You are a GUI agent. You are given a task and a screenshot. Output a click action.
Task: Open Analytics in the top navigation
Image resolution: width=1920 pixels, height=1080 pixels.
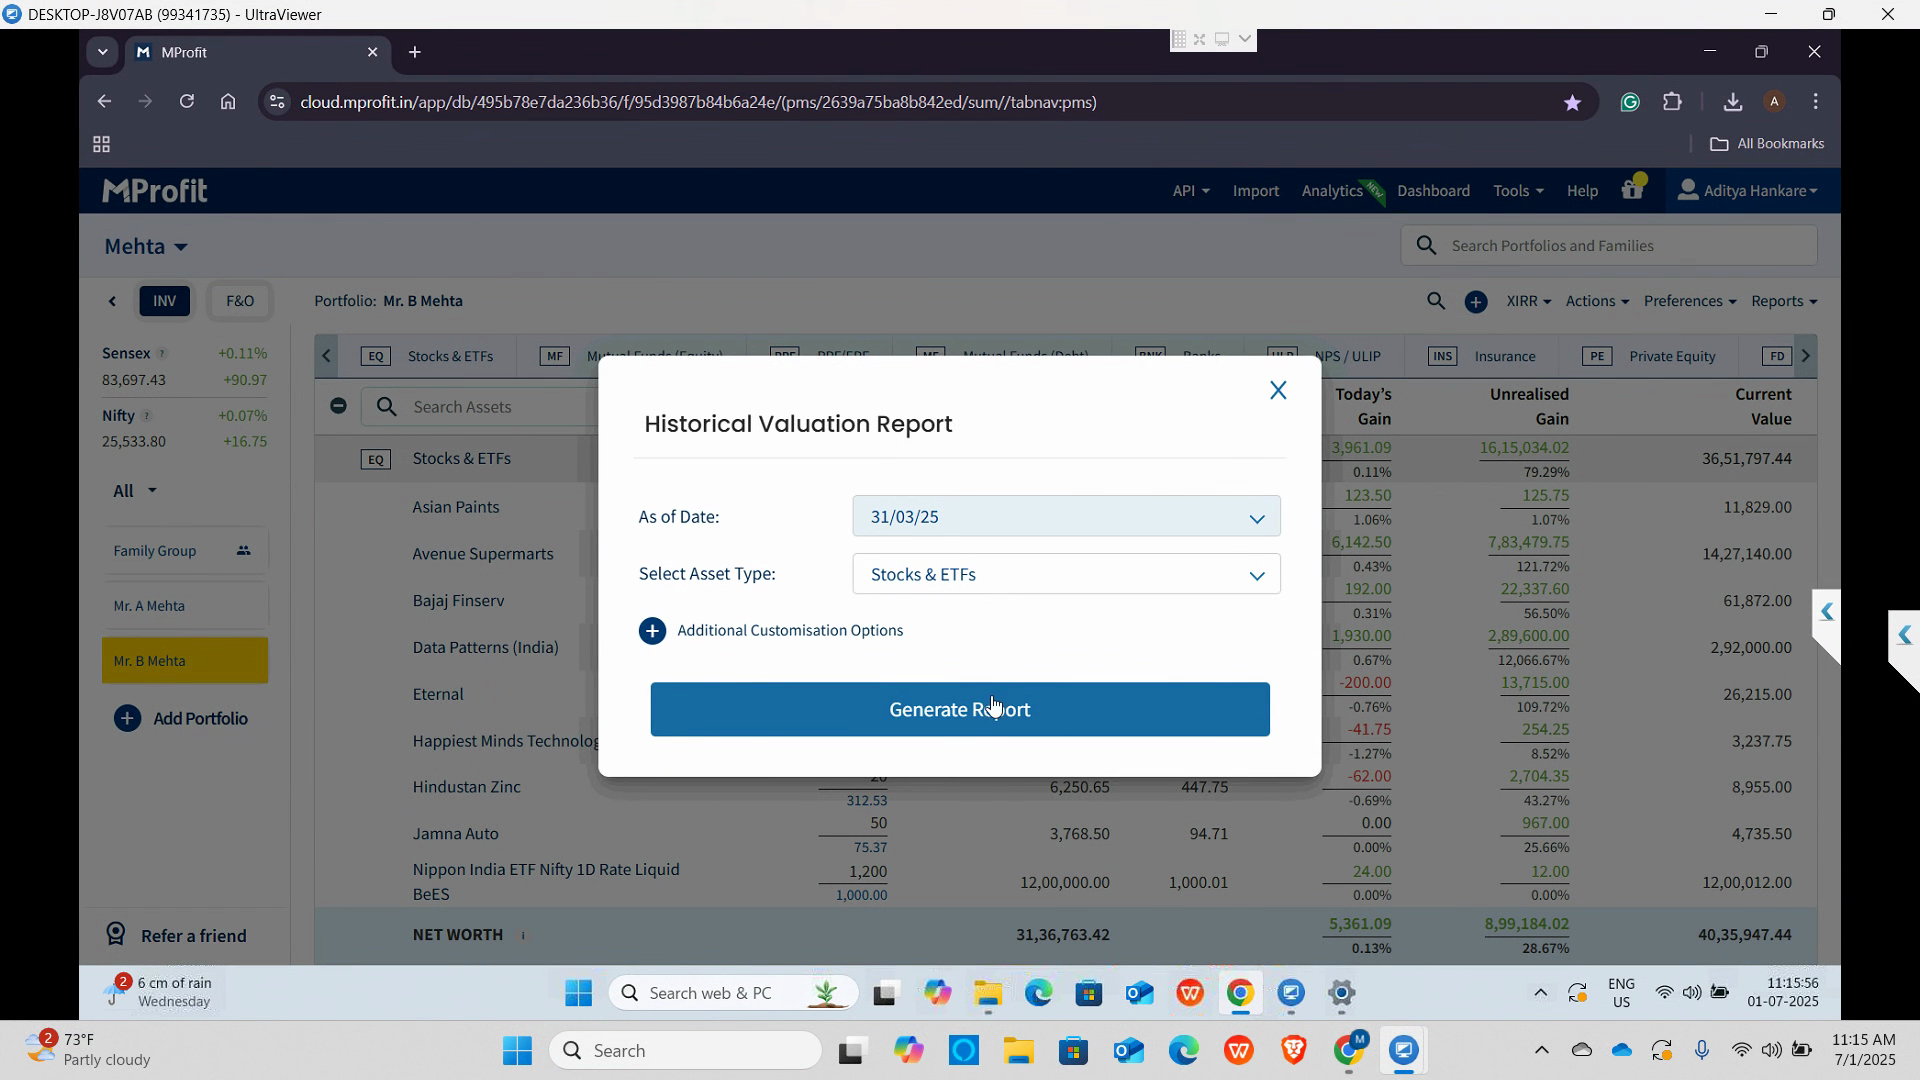pyautogui.click(x=1332, y=190)
